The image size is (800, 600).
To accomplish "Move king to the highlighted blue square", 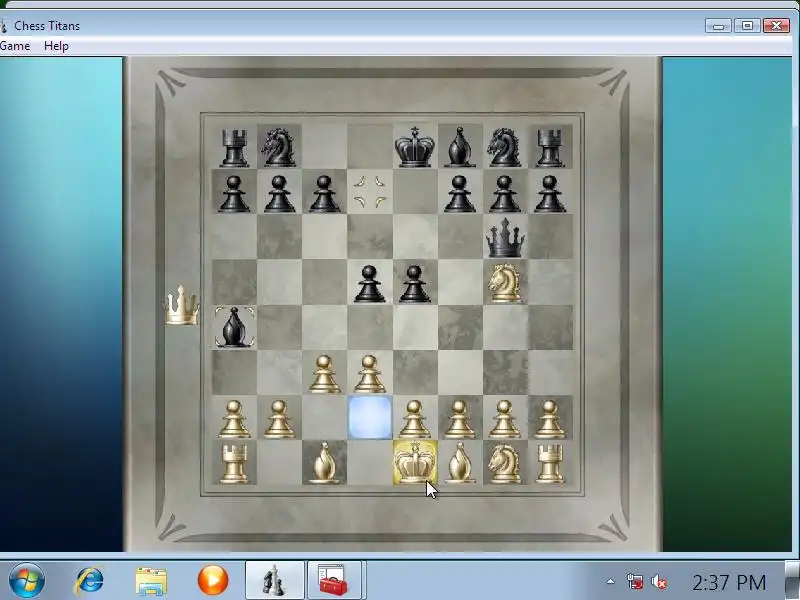I will pyautogui.click(x=370, y=418).
